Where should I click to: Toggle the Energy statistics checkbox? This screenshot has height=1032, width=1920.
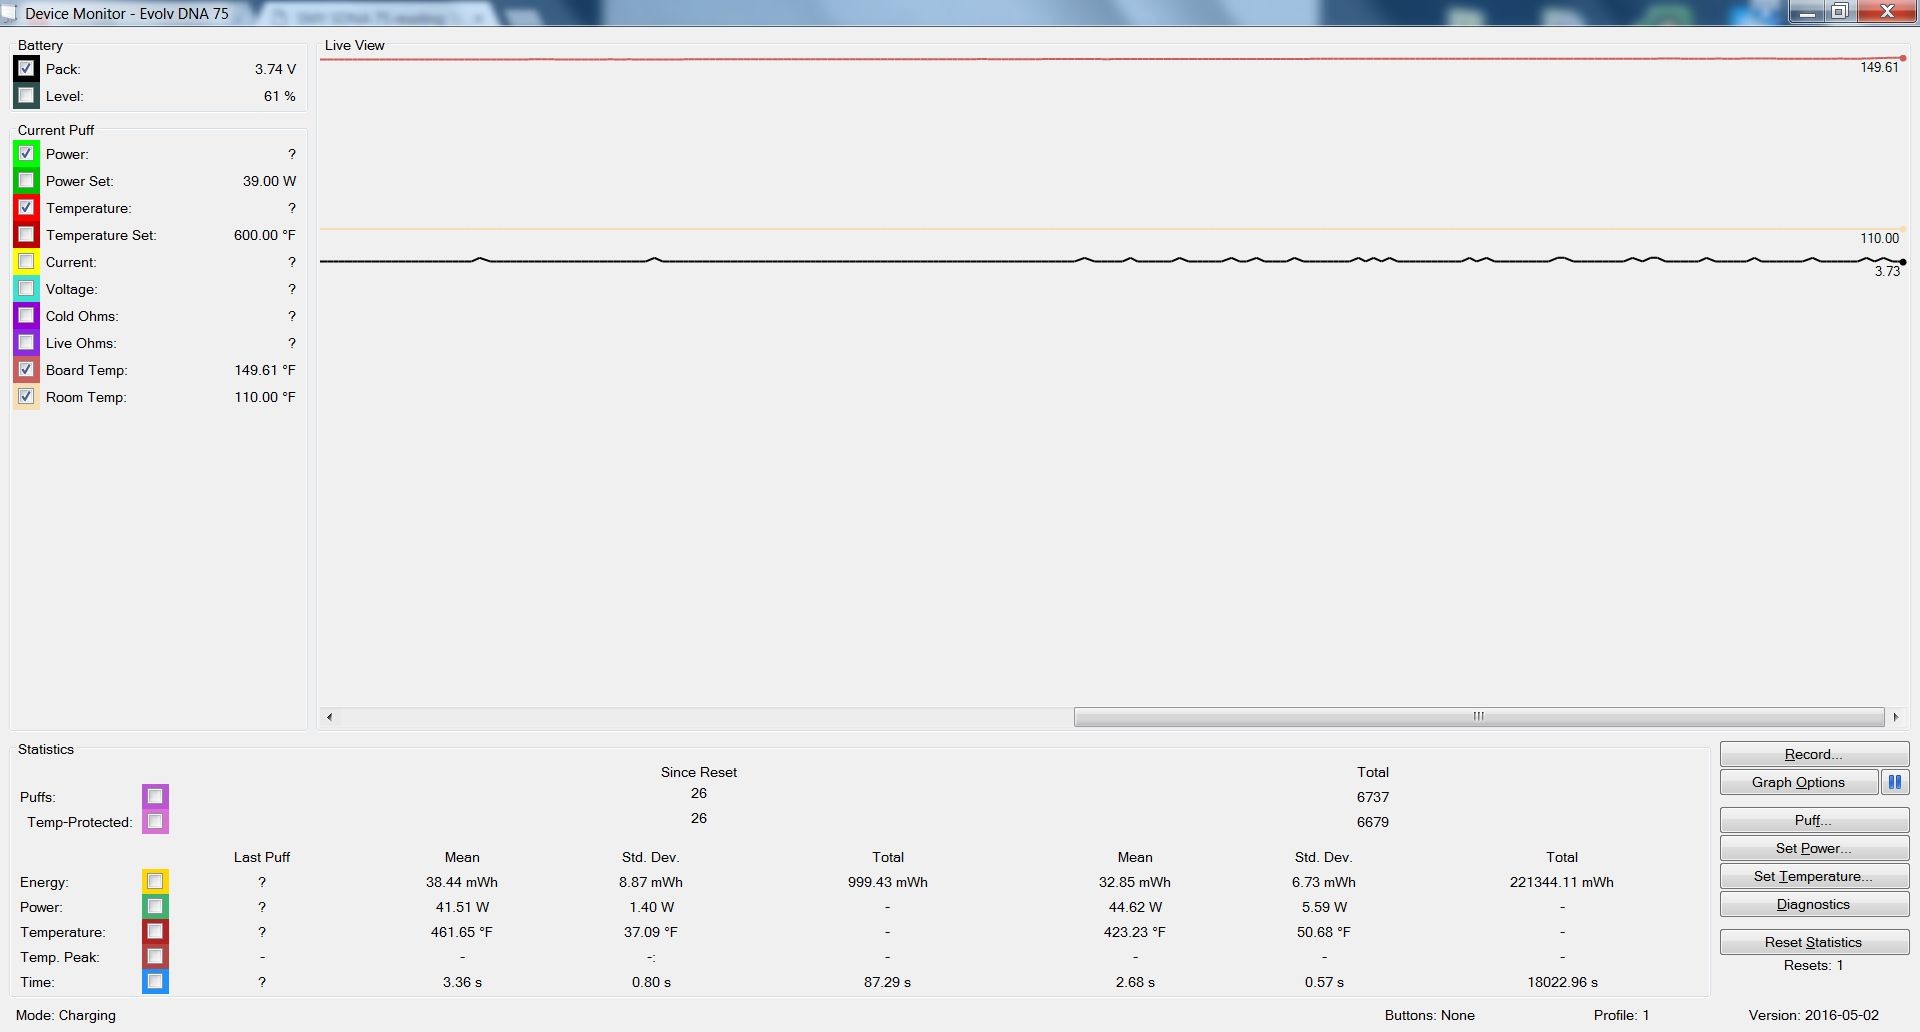(155, 882)
